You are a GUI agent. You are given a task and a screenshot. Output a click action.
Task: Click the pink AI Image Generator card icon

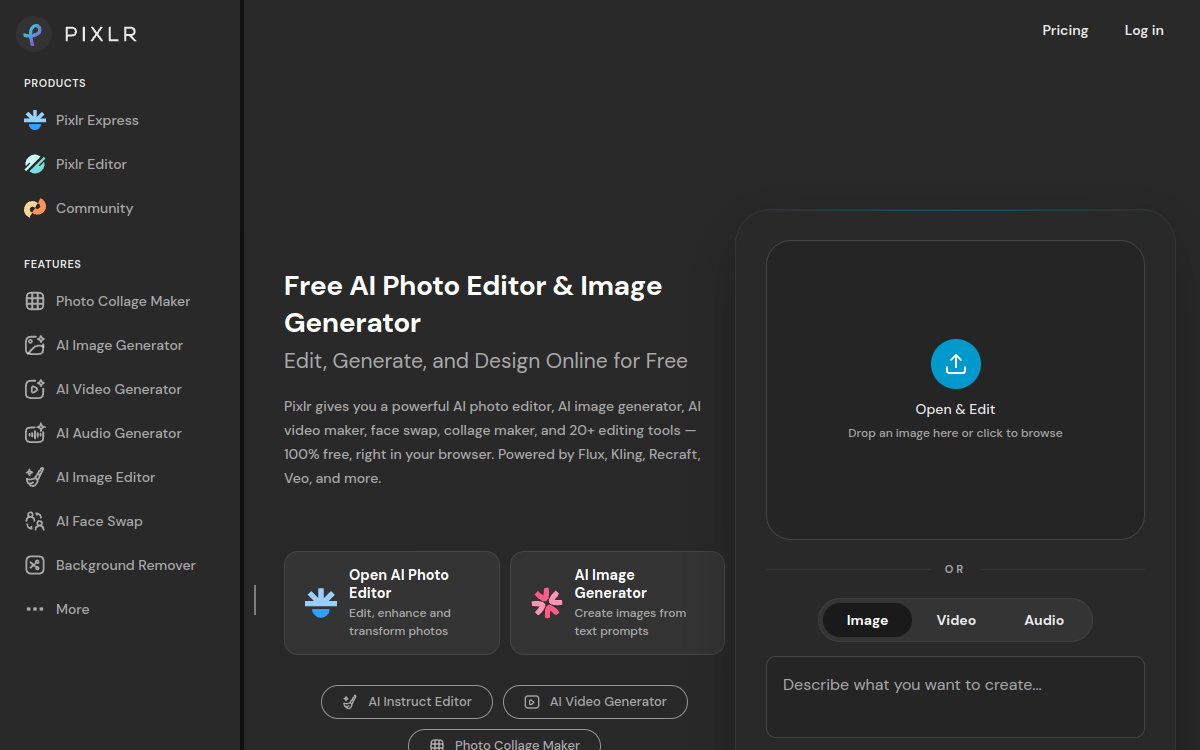click(x=547, y=603)
